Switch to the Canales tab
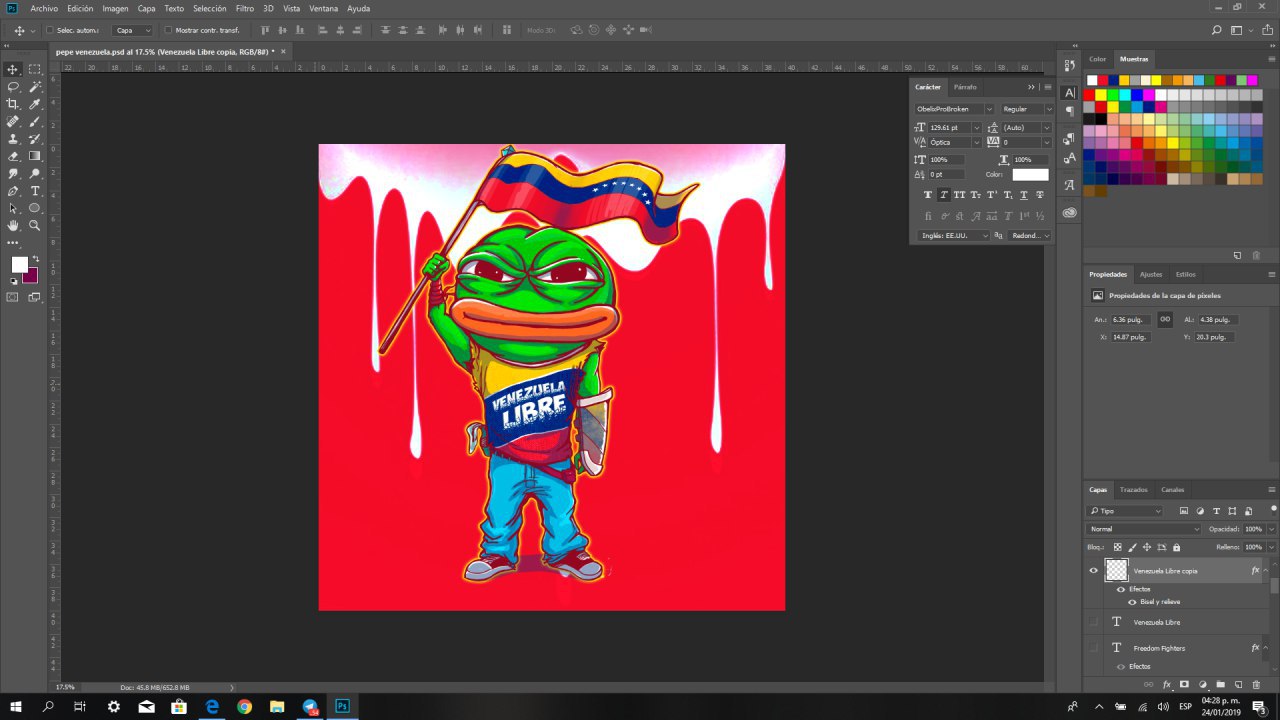The height and width of the screenshot is (720, 1280). [1172, 490]
